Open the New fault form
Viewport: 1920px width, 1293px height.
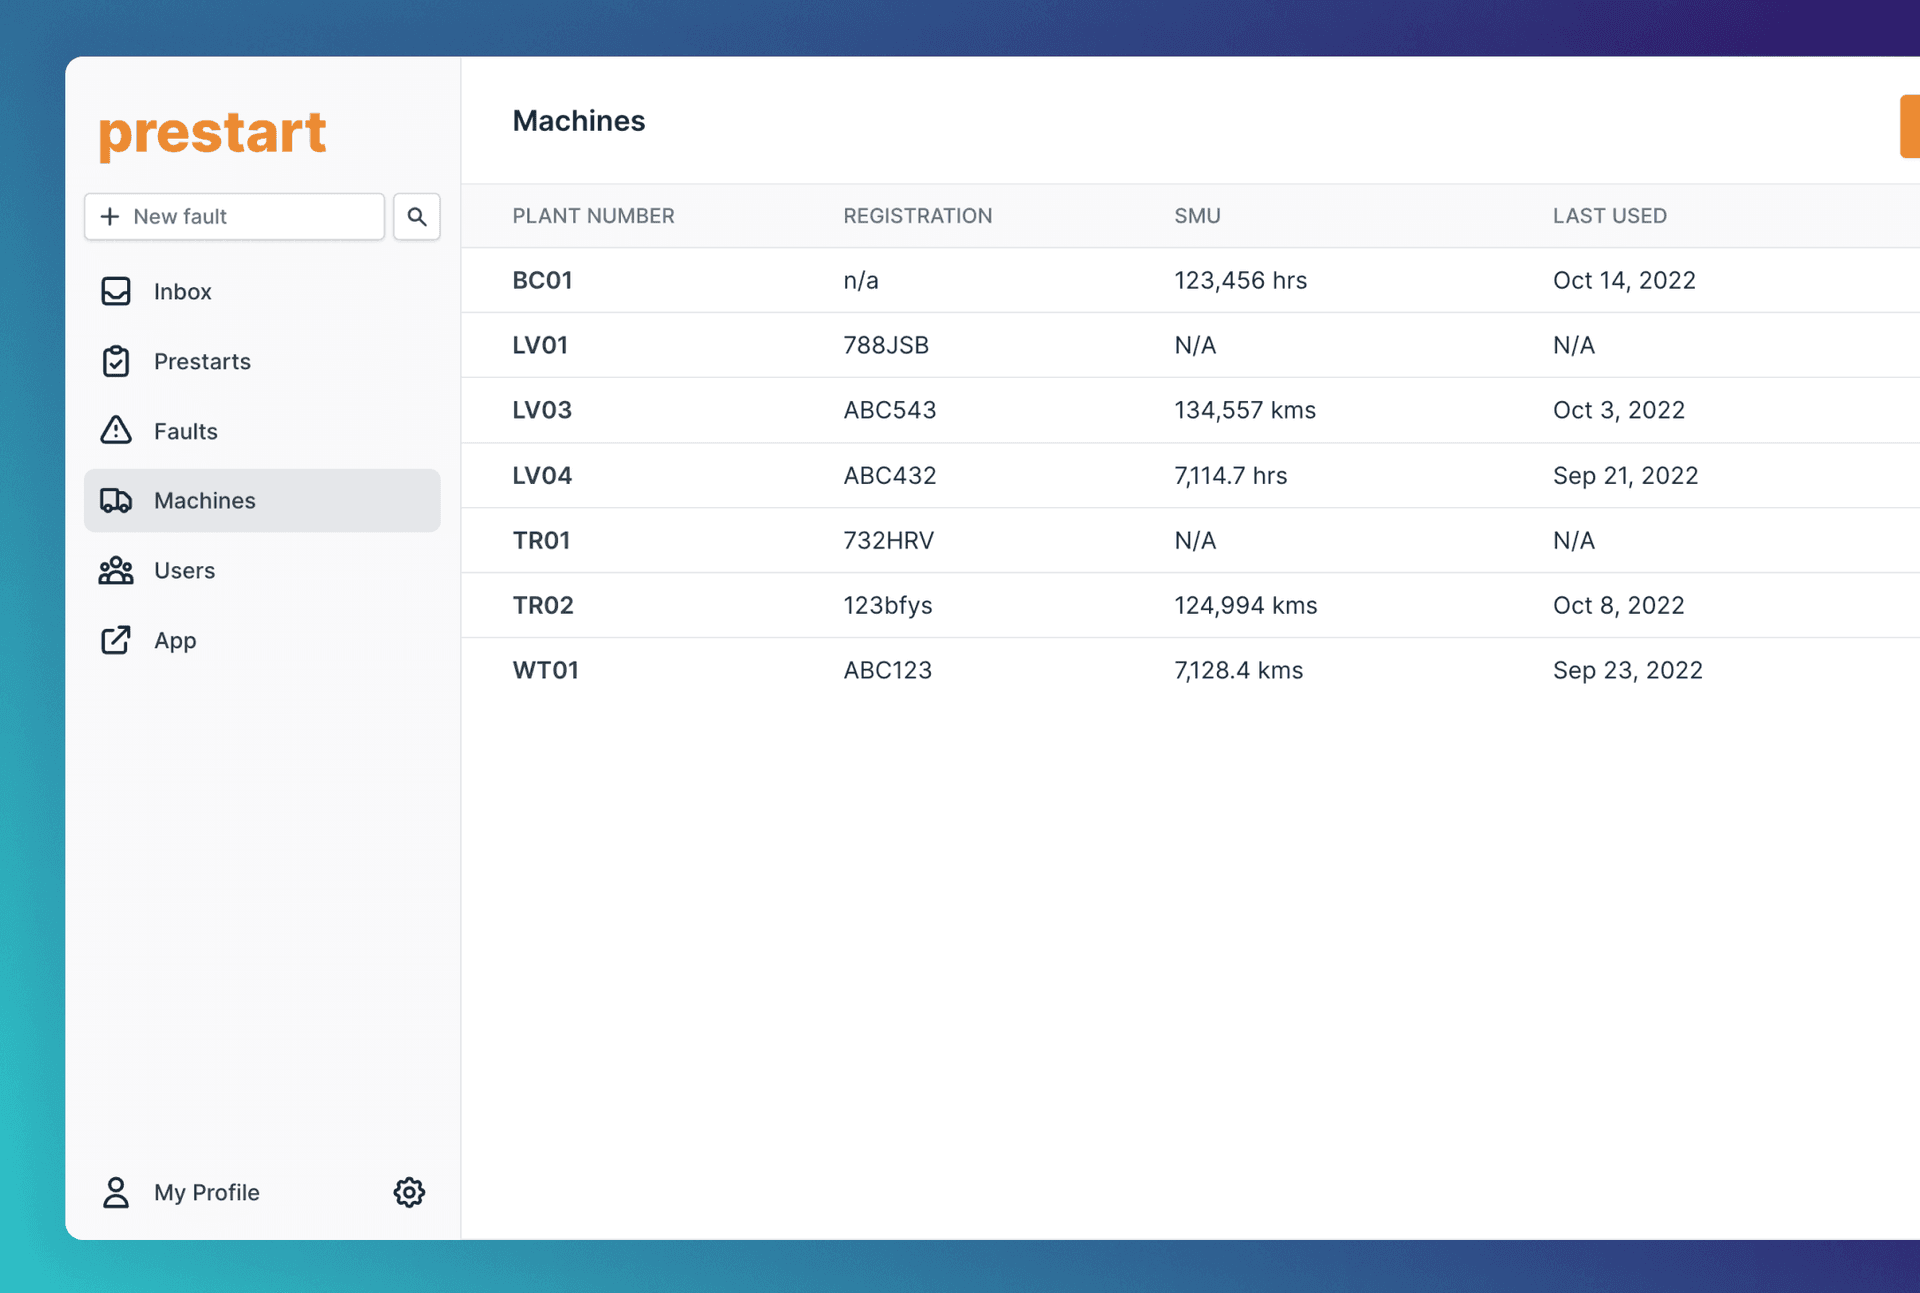tap(234, 216)
